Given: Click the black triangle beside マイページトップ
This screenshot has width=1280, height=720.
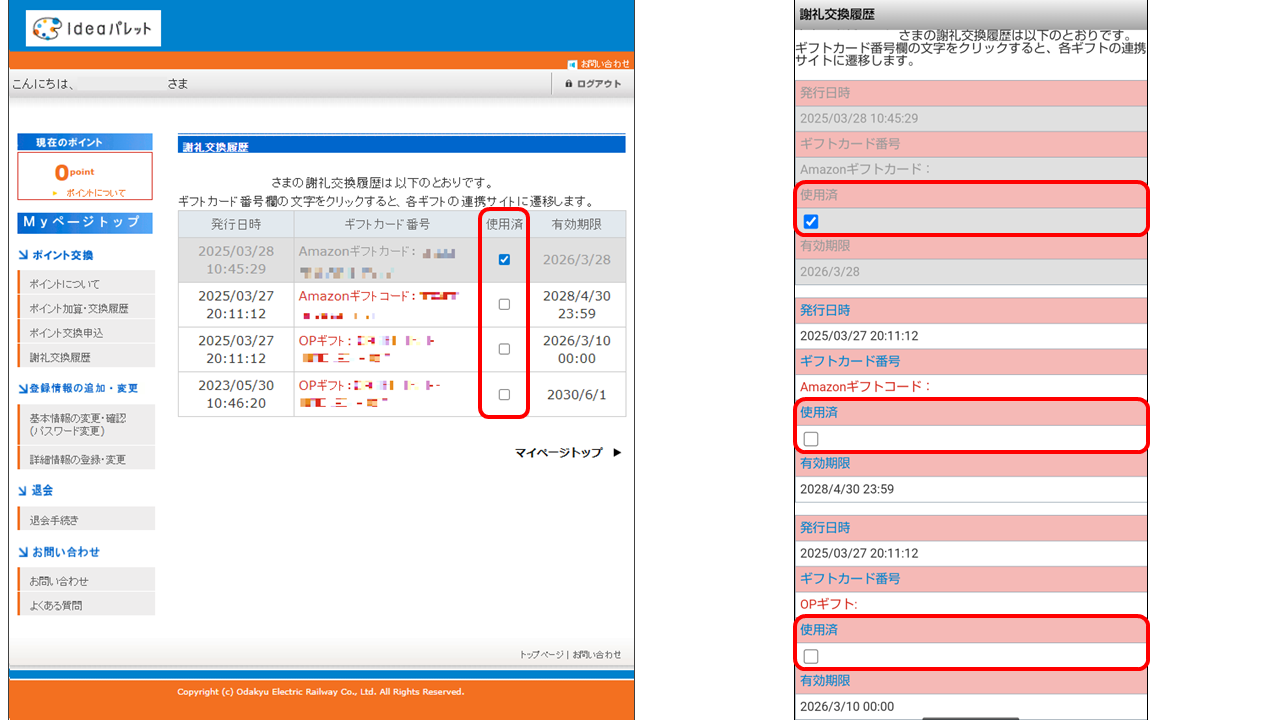Looking at the screenshot, I should tap(617, 453).
